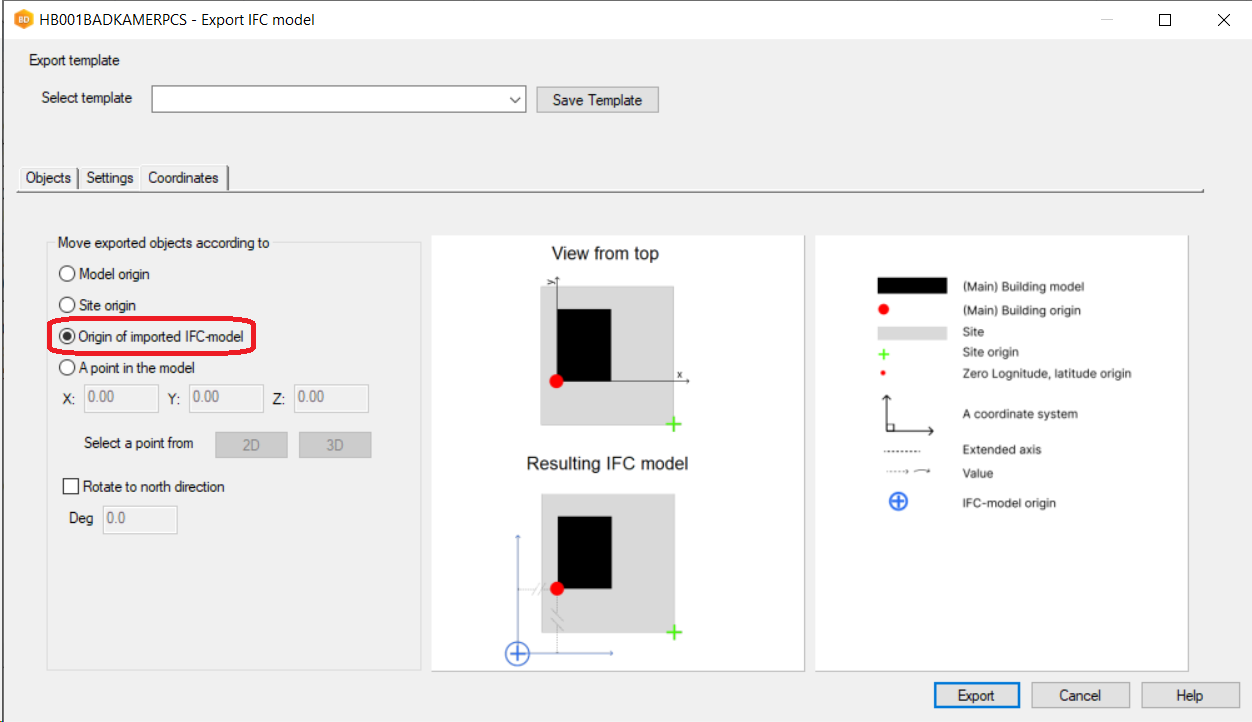Viewport: 1252px width, 722px height.
Task: Enable Rotate to north direction checkbox
Action: (71, 487)
